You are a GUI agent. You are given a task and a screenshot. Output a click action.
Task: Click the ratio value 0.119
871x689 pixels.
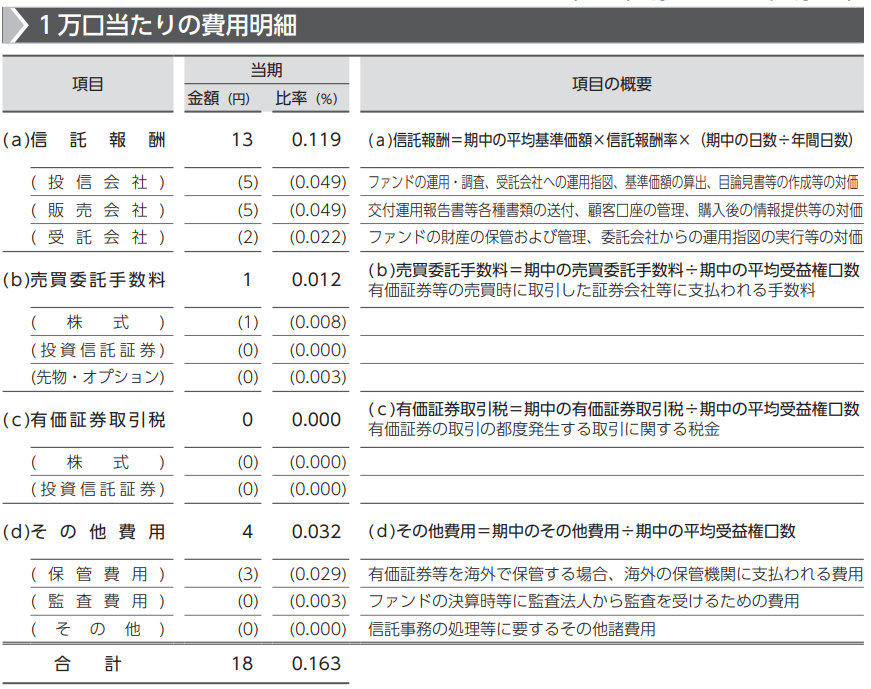click(x=316, y=139)
